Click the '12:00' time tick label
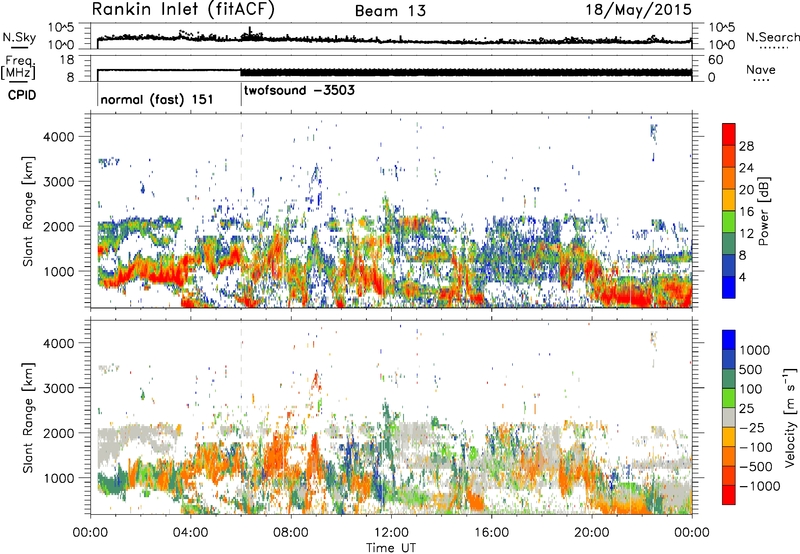Screen dimensions: 800x554 (x=391, y=533)
